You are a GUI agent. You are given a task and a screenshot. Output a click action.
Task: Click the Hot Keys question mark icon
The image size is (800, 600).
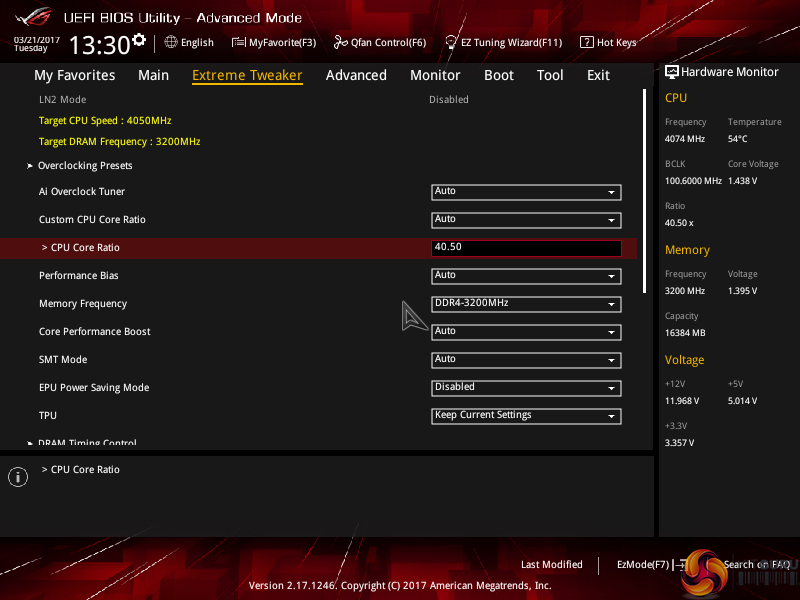tap(587, 42)
